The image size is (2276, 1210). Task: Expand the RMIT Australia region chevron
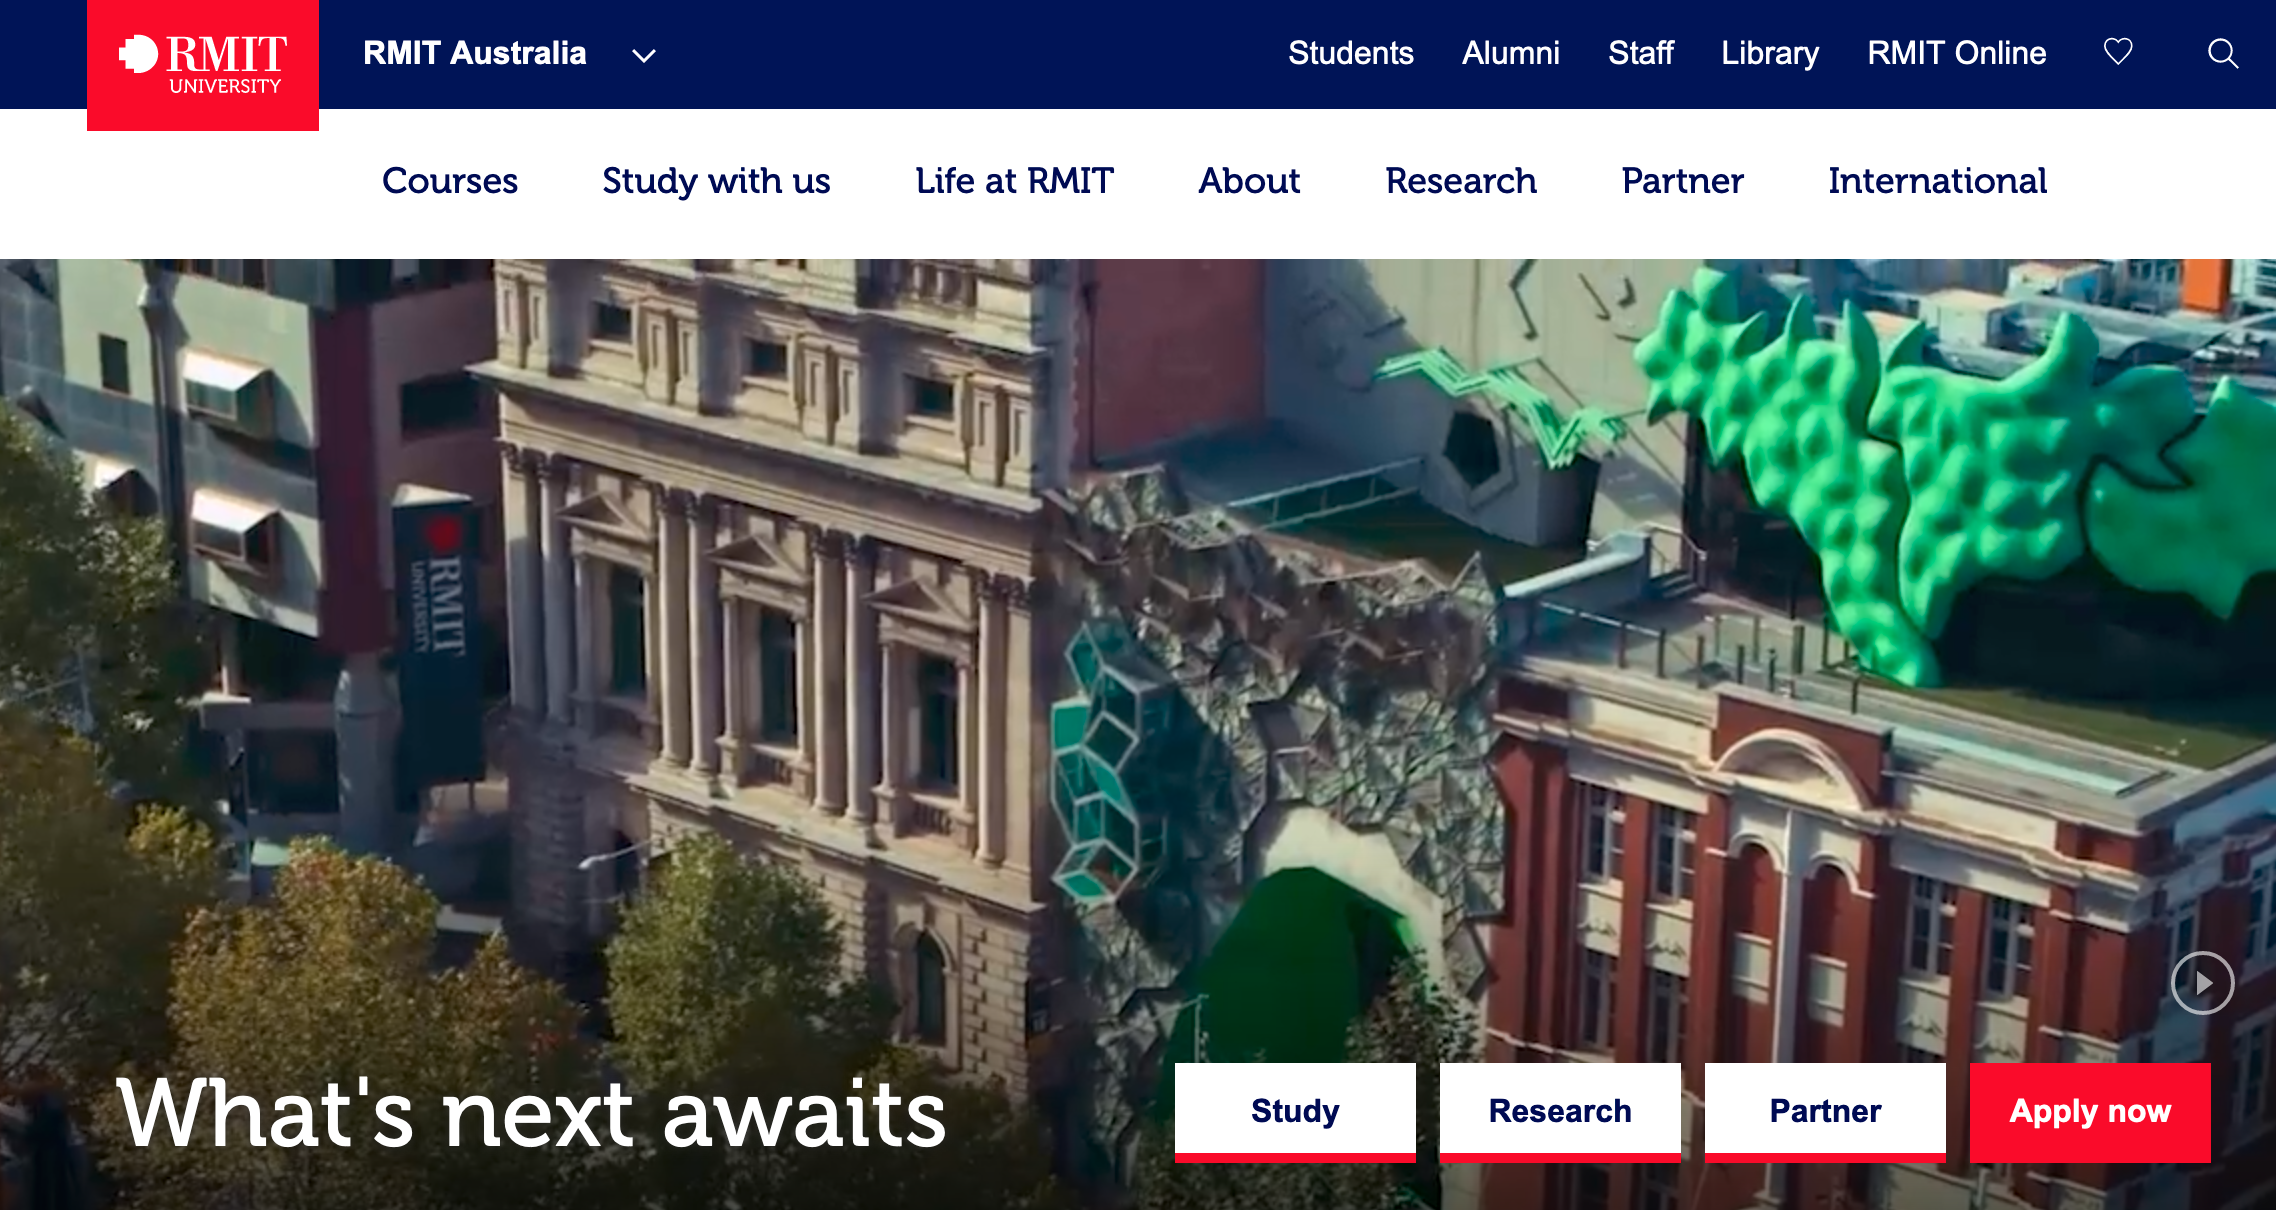644,56
